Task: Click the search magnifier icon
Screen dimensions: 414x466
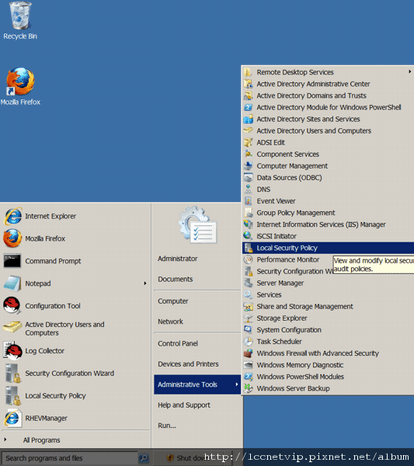Action: (144, 458)
